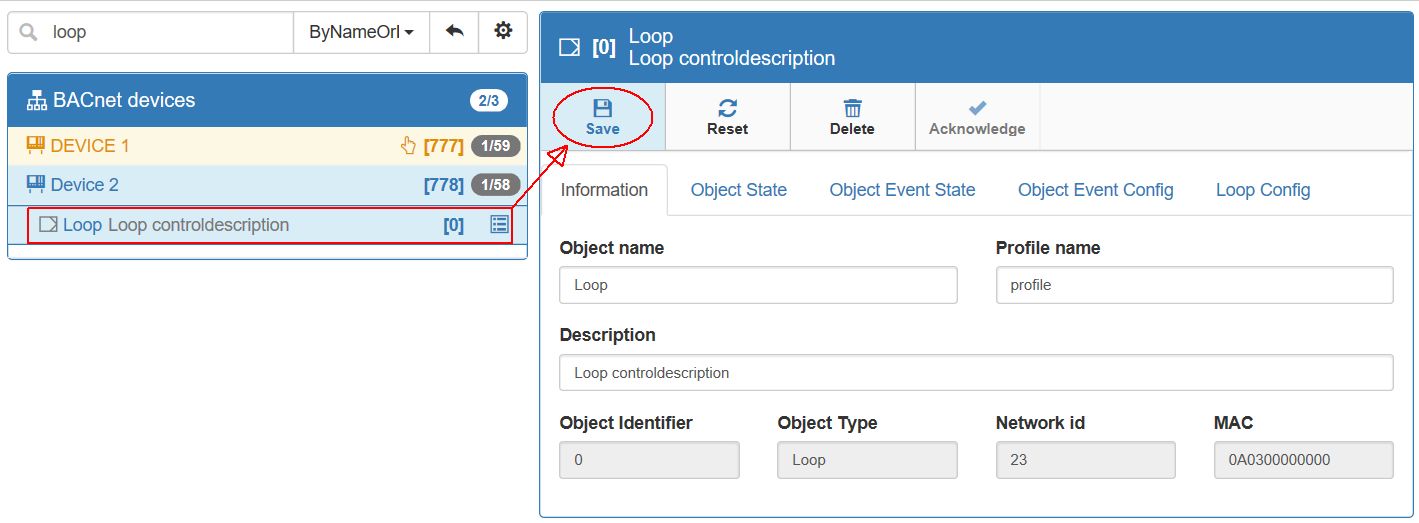Click the Acknowledge checkmark icon
1419x523 pixels.
tap(977, 108)
